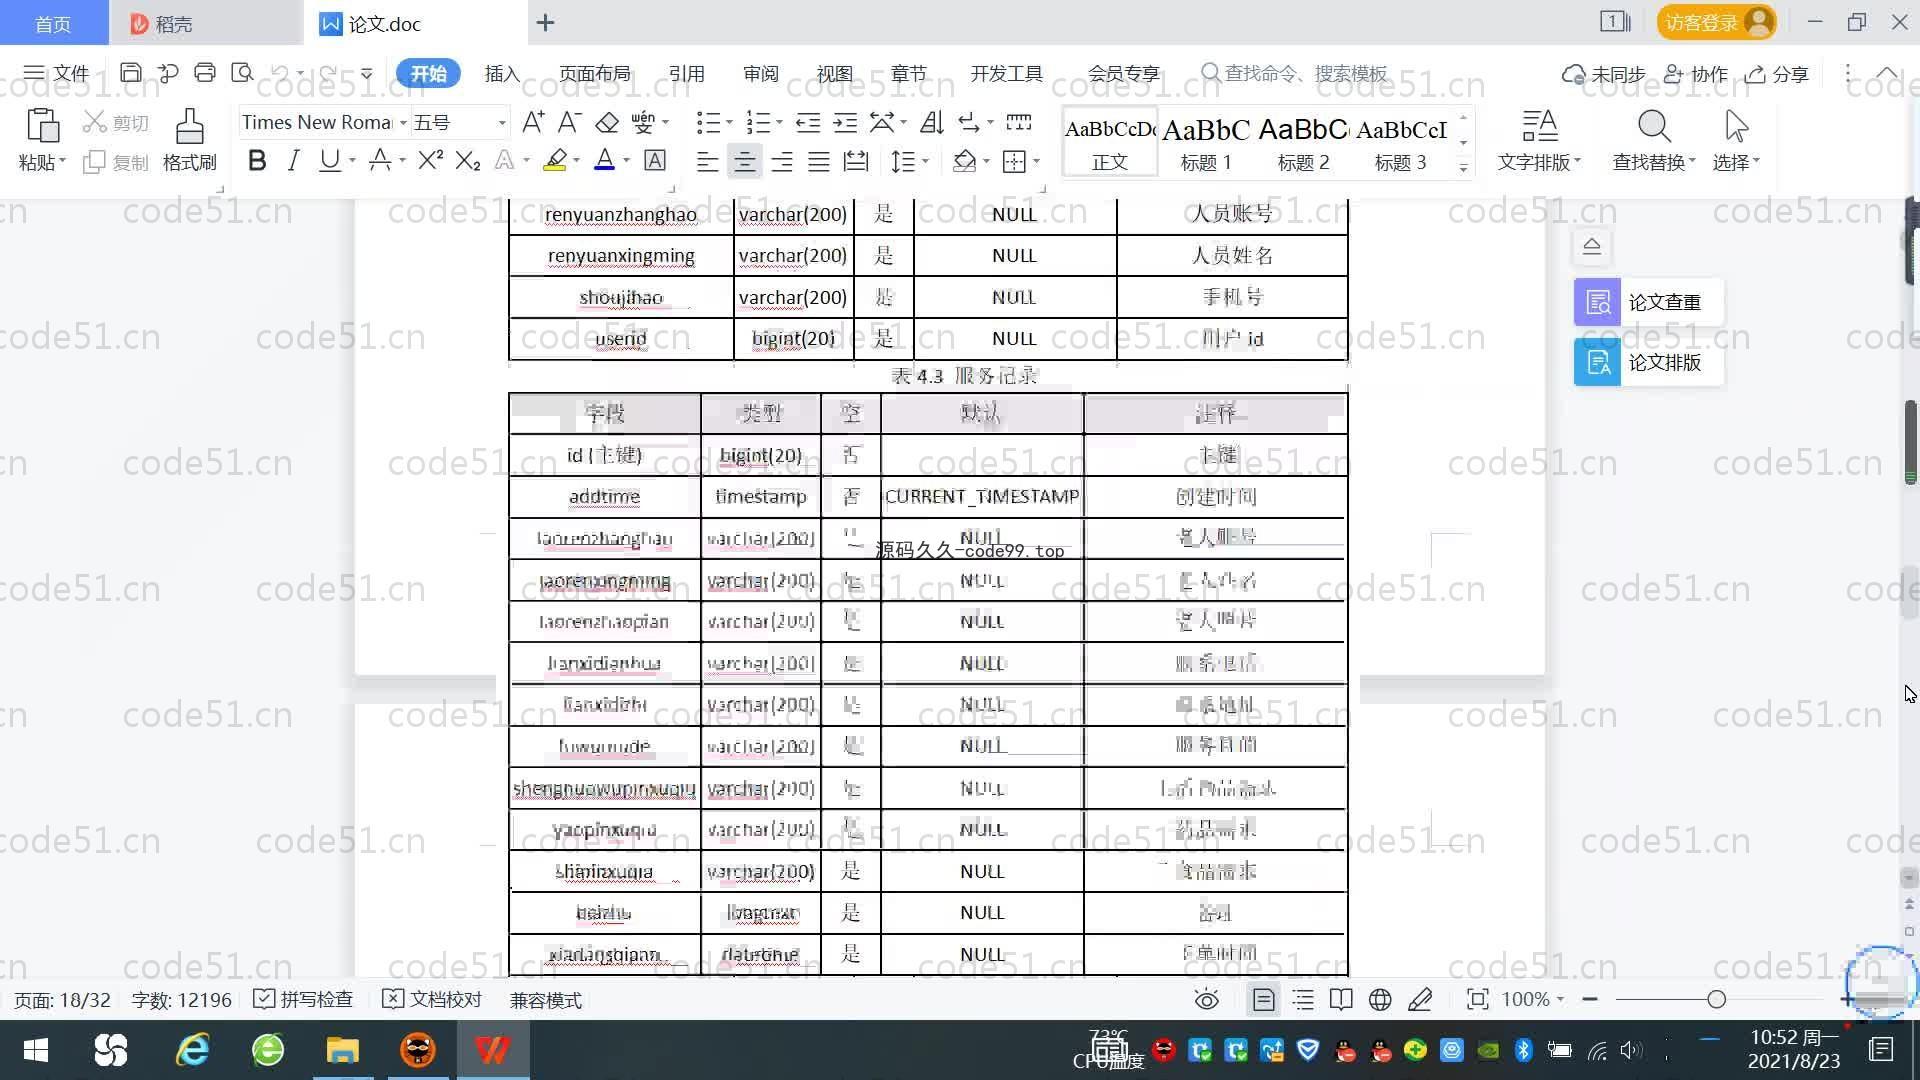Expand the styles gallery

pyautogui.click(x=1463, y=167)
